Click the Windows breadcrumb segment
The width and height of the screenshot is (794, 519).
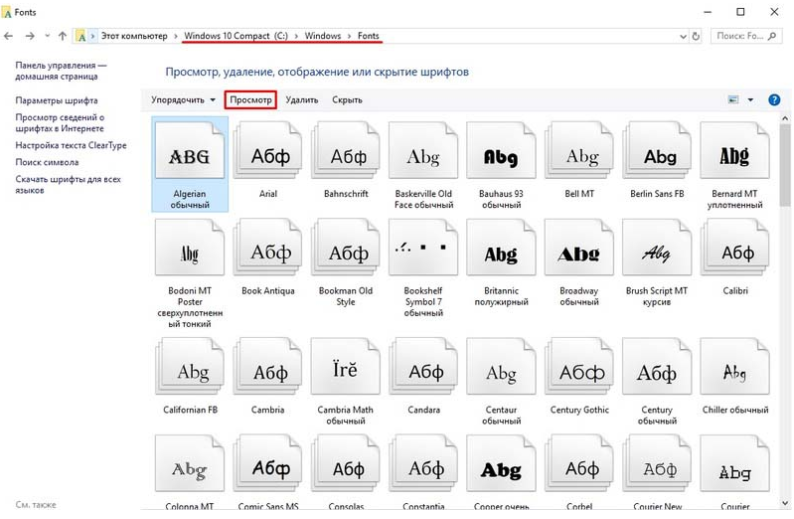[x=323, y=36]
